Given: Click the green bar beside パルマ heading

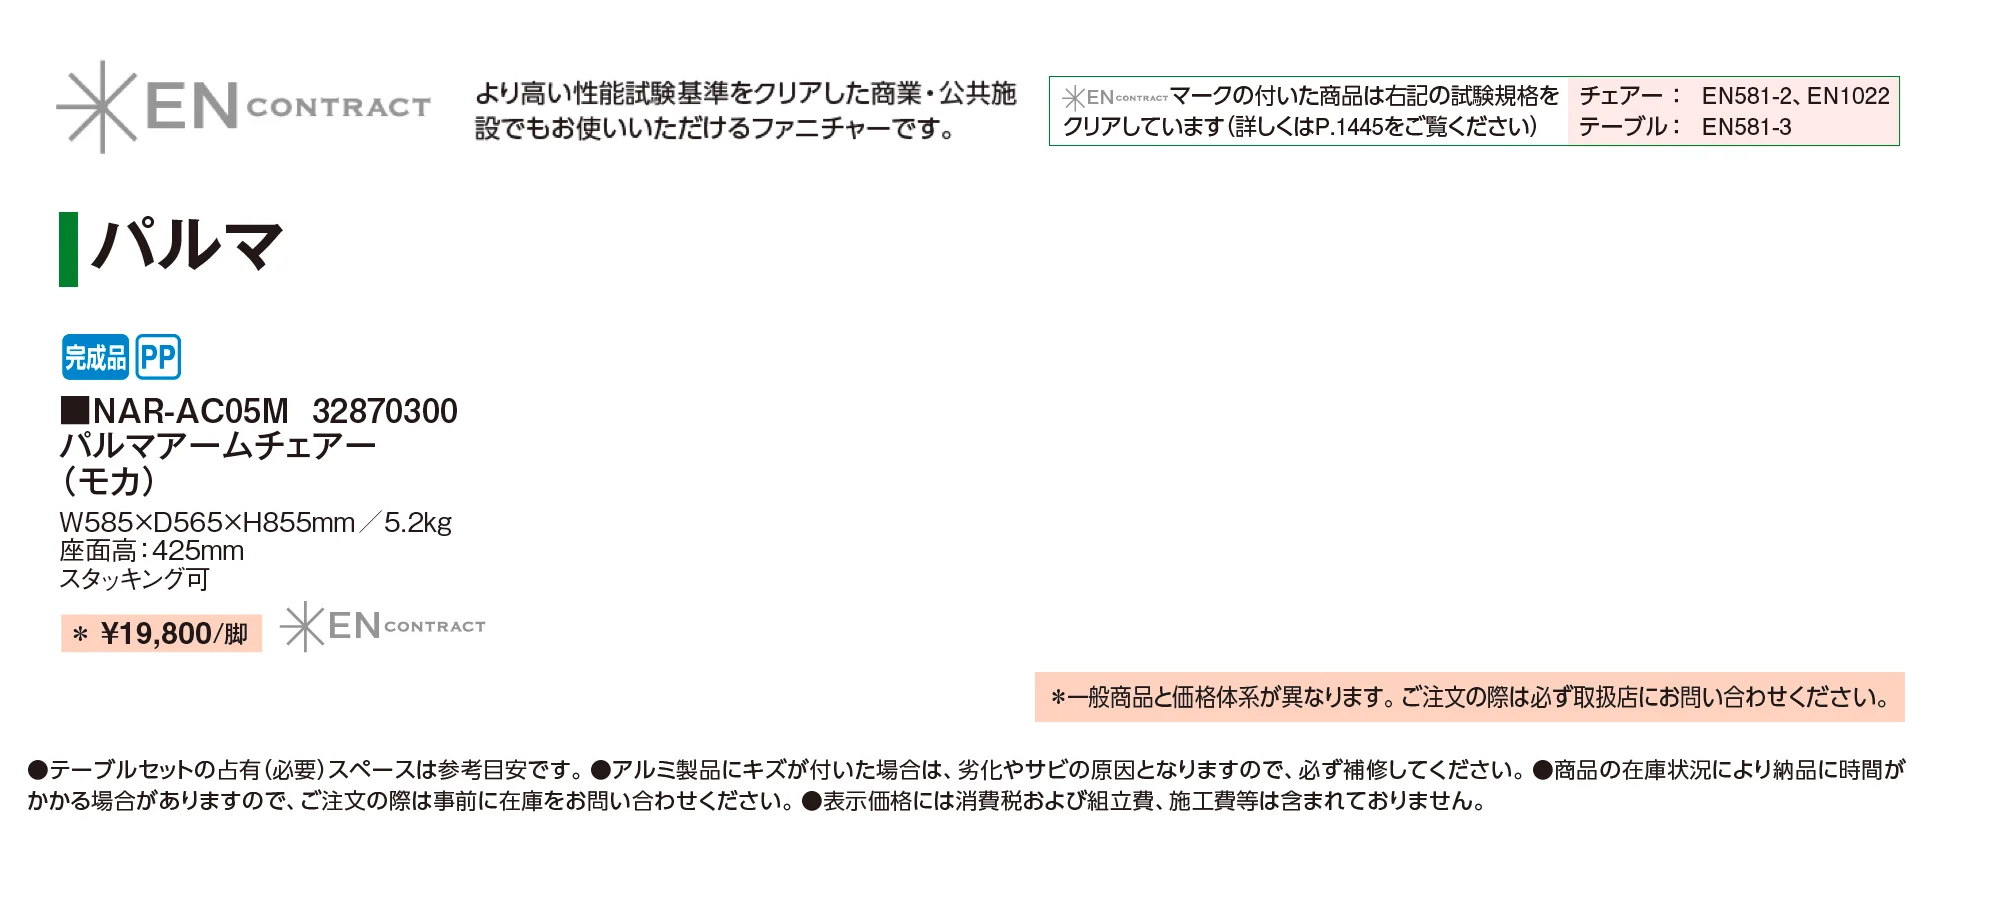Looking at the screenshot, I should pos(68,249).
